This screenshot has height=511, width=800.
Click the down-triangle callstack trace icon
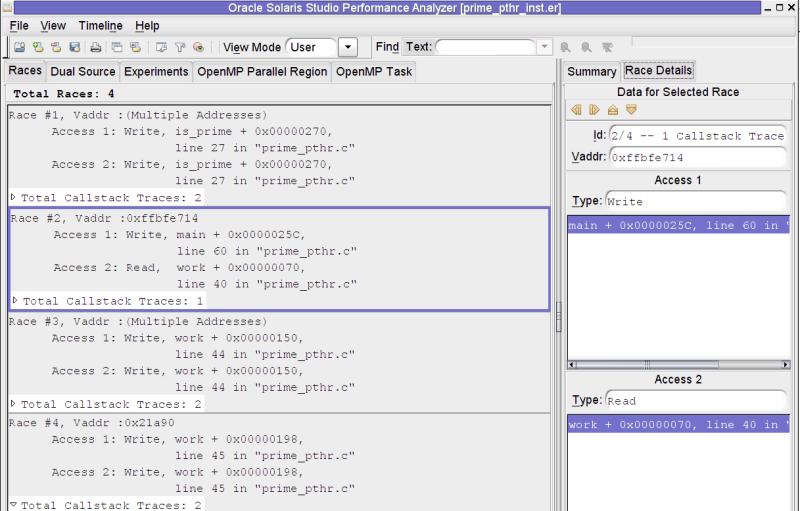[x=631, y=110]
